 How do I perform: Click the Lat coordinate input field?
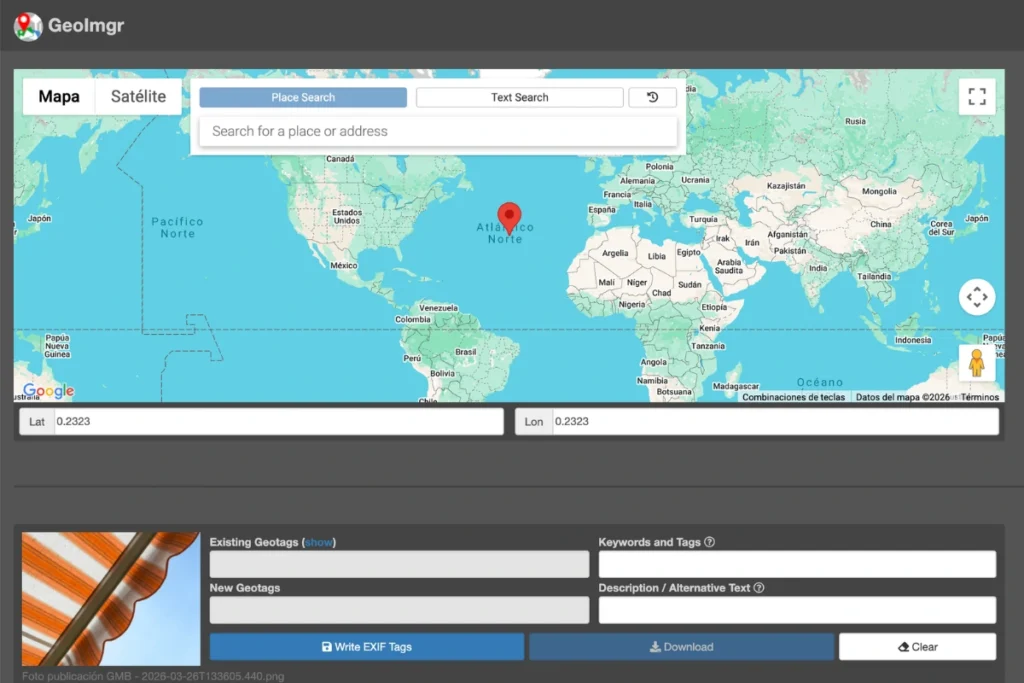(x=278, y=422)
